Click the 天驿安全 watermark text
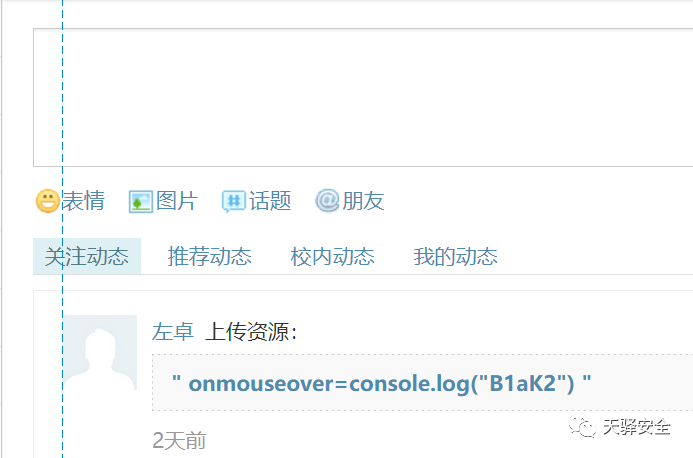This screenshot has height=458, width=693. pos(637,427)
